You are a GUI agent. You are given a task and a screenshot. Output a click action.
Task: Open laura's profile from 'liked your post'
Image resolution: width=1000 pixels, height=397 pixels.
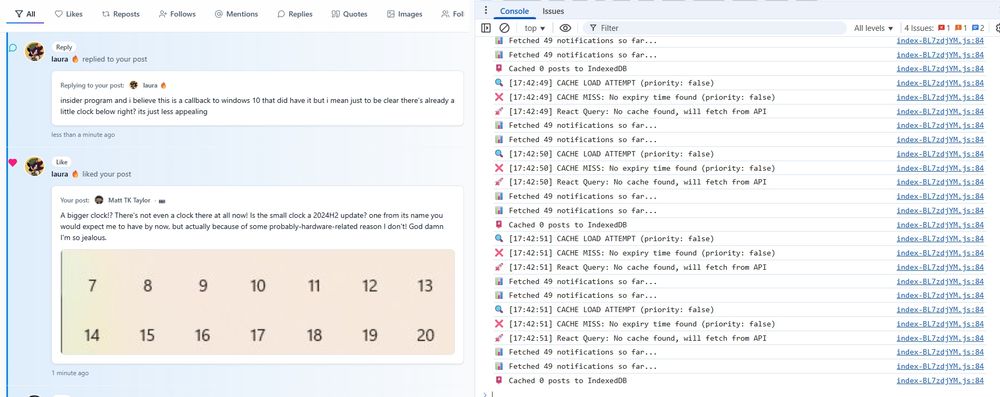(x=60, y=174)
